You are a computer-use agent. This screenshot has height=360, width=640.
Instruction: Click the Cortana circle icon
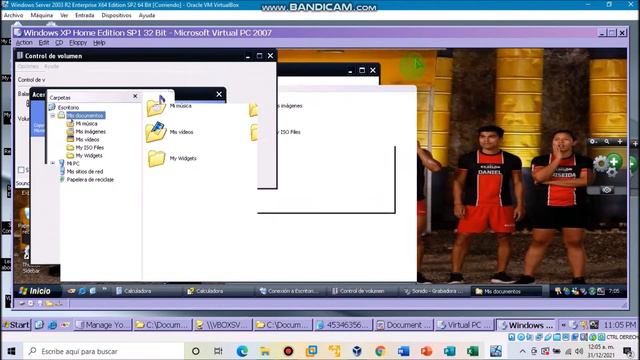pyautogui.click(x=196, y=351)
